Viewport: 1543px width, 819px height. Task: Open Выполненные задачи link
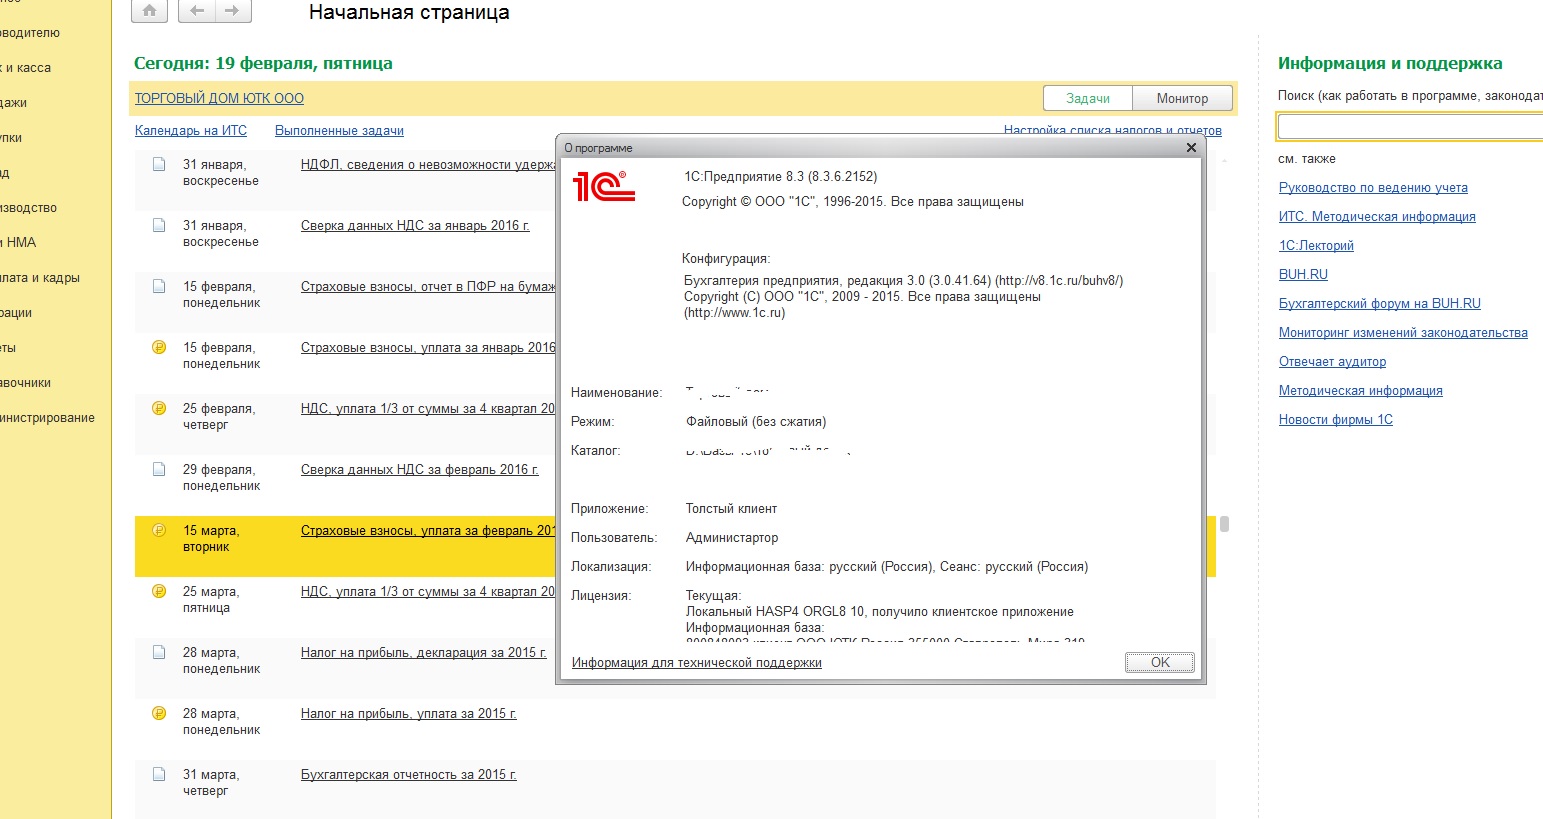coord(339,130)
